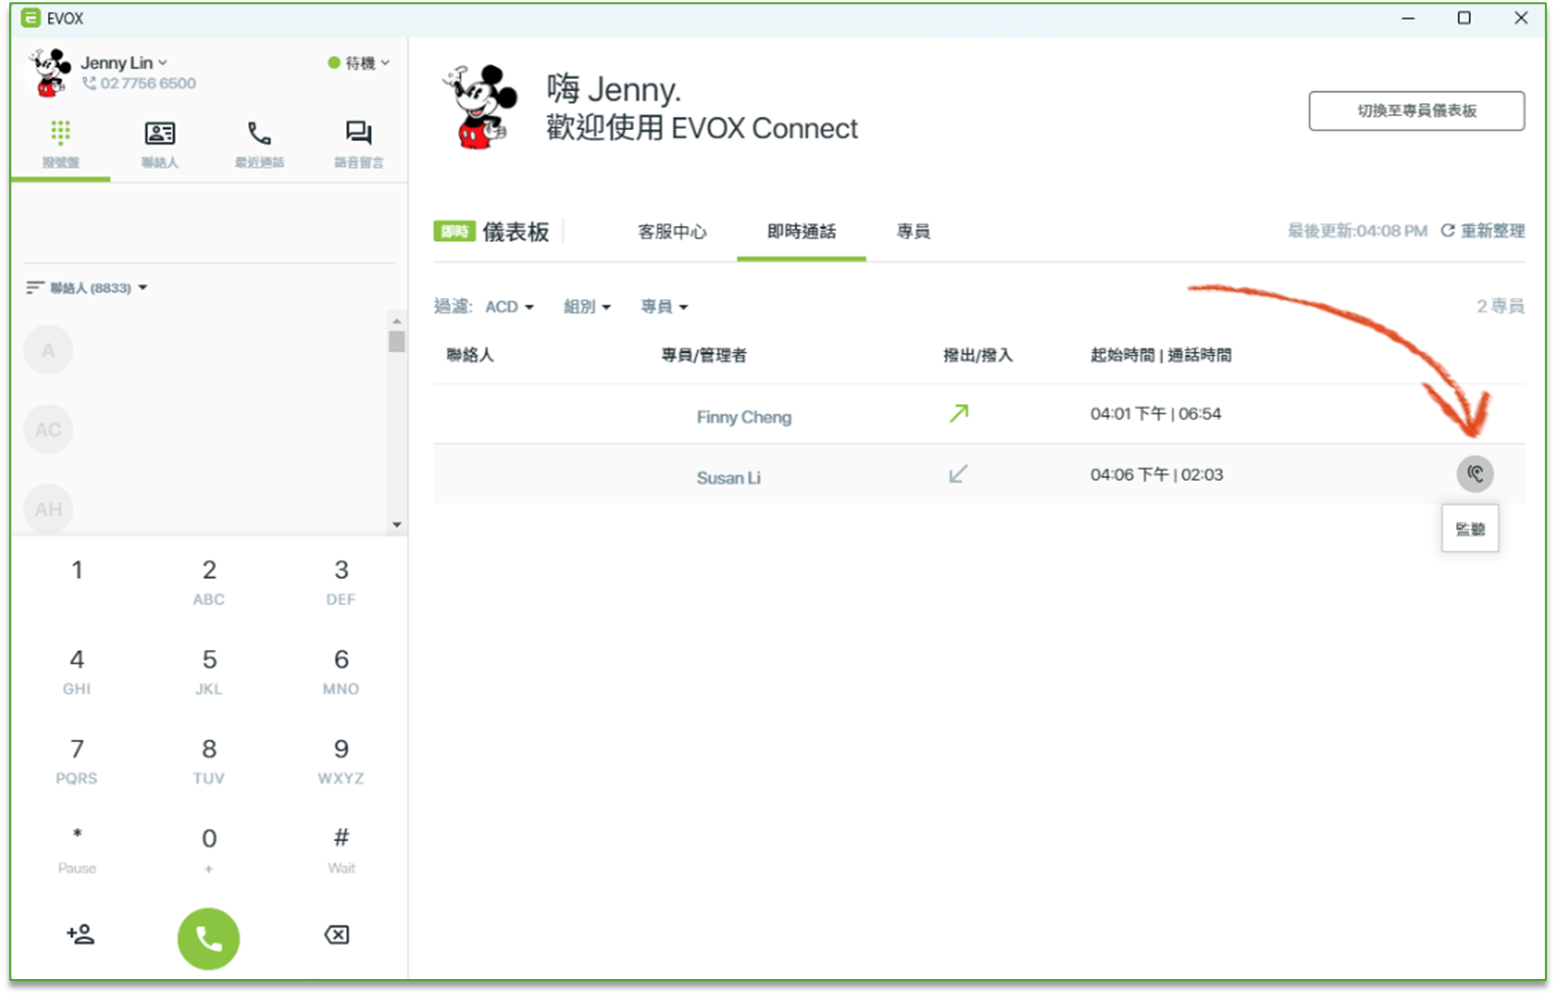Dial digit 0 on keypad

209,851
